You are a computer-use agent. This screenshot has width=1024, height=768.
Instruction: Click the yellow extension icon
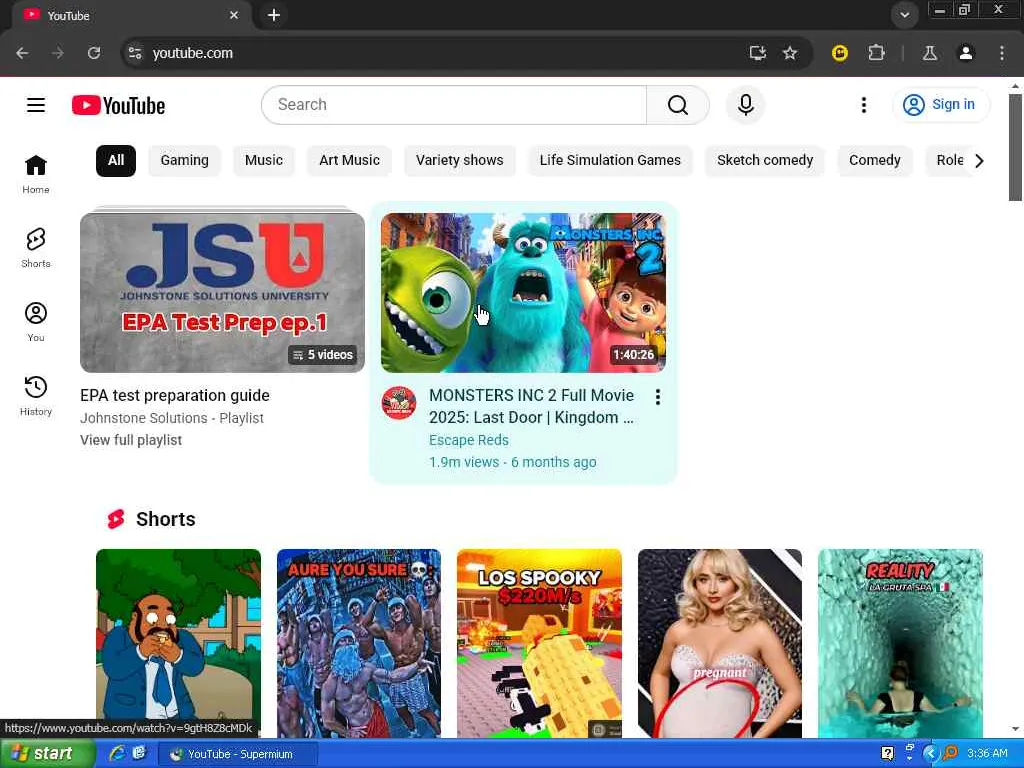click(840, 53)
